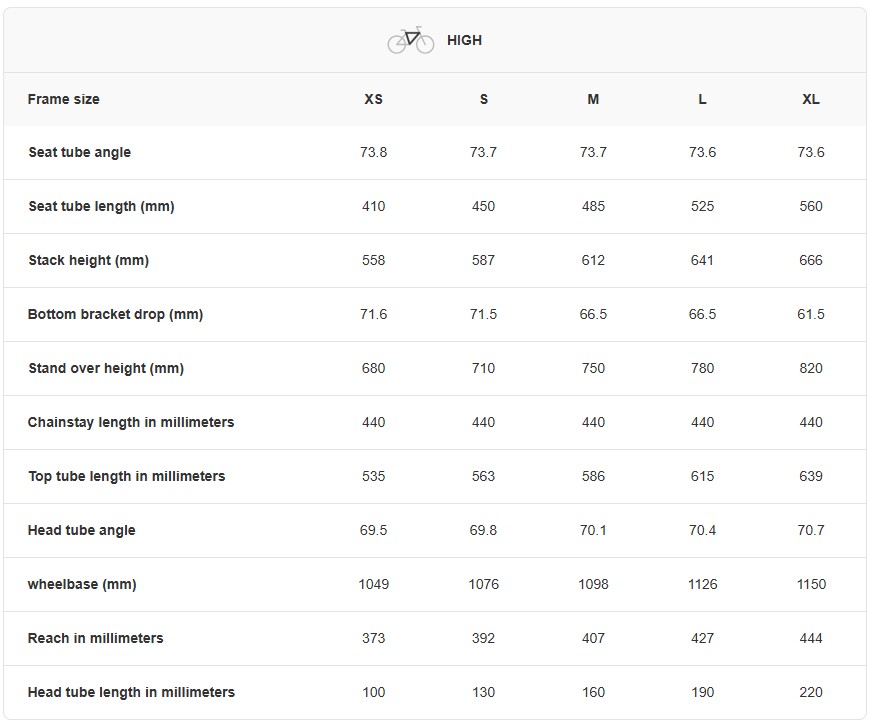Select the M frame size column header
The height and width of the screenshot is (726, 870).
pos(593,99)
